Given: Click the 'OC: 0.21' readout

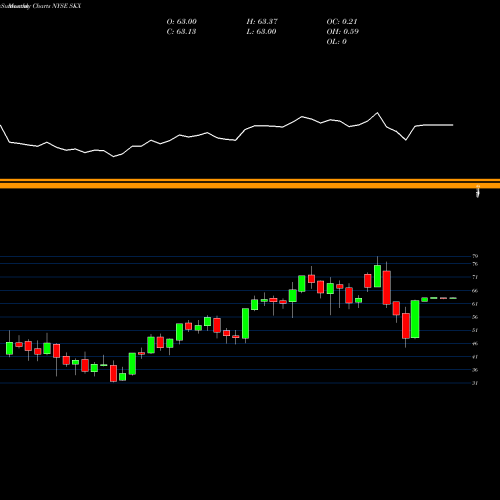Looking at the screenshot, I should 342,22.
